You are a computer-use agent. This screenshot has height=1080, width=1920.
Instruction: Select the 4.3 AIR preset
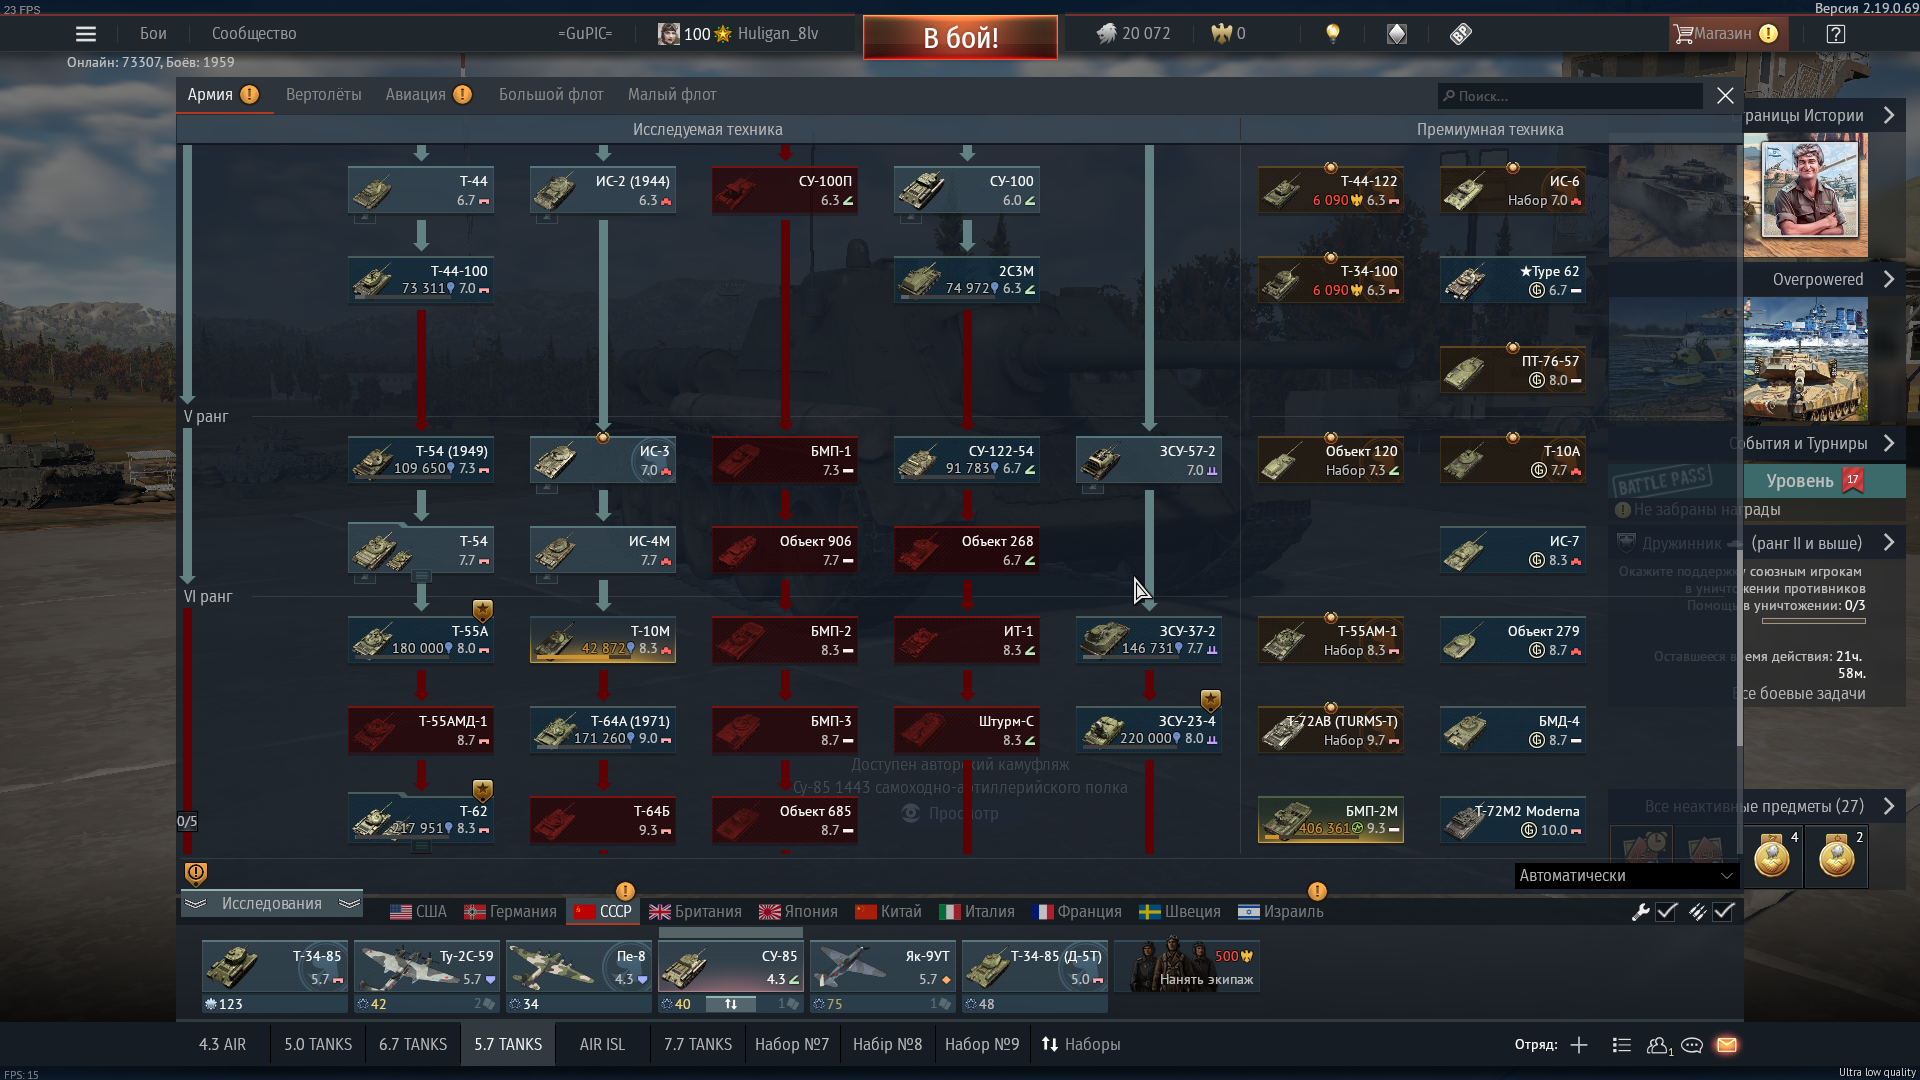tap(222, 1045)
